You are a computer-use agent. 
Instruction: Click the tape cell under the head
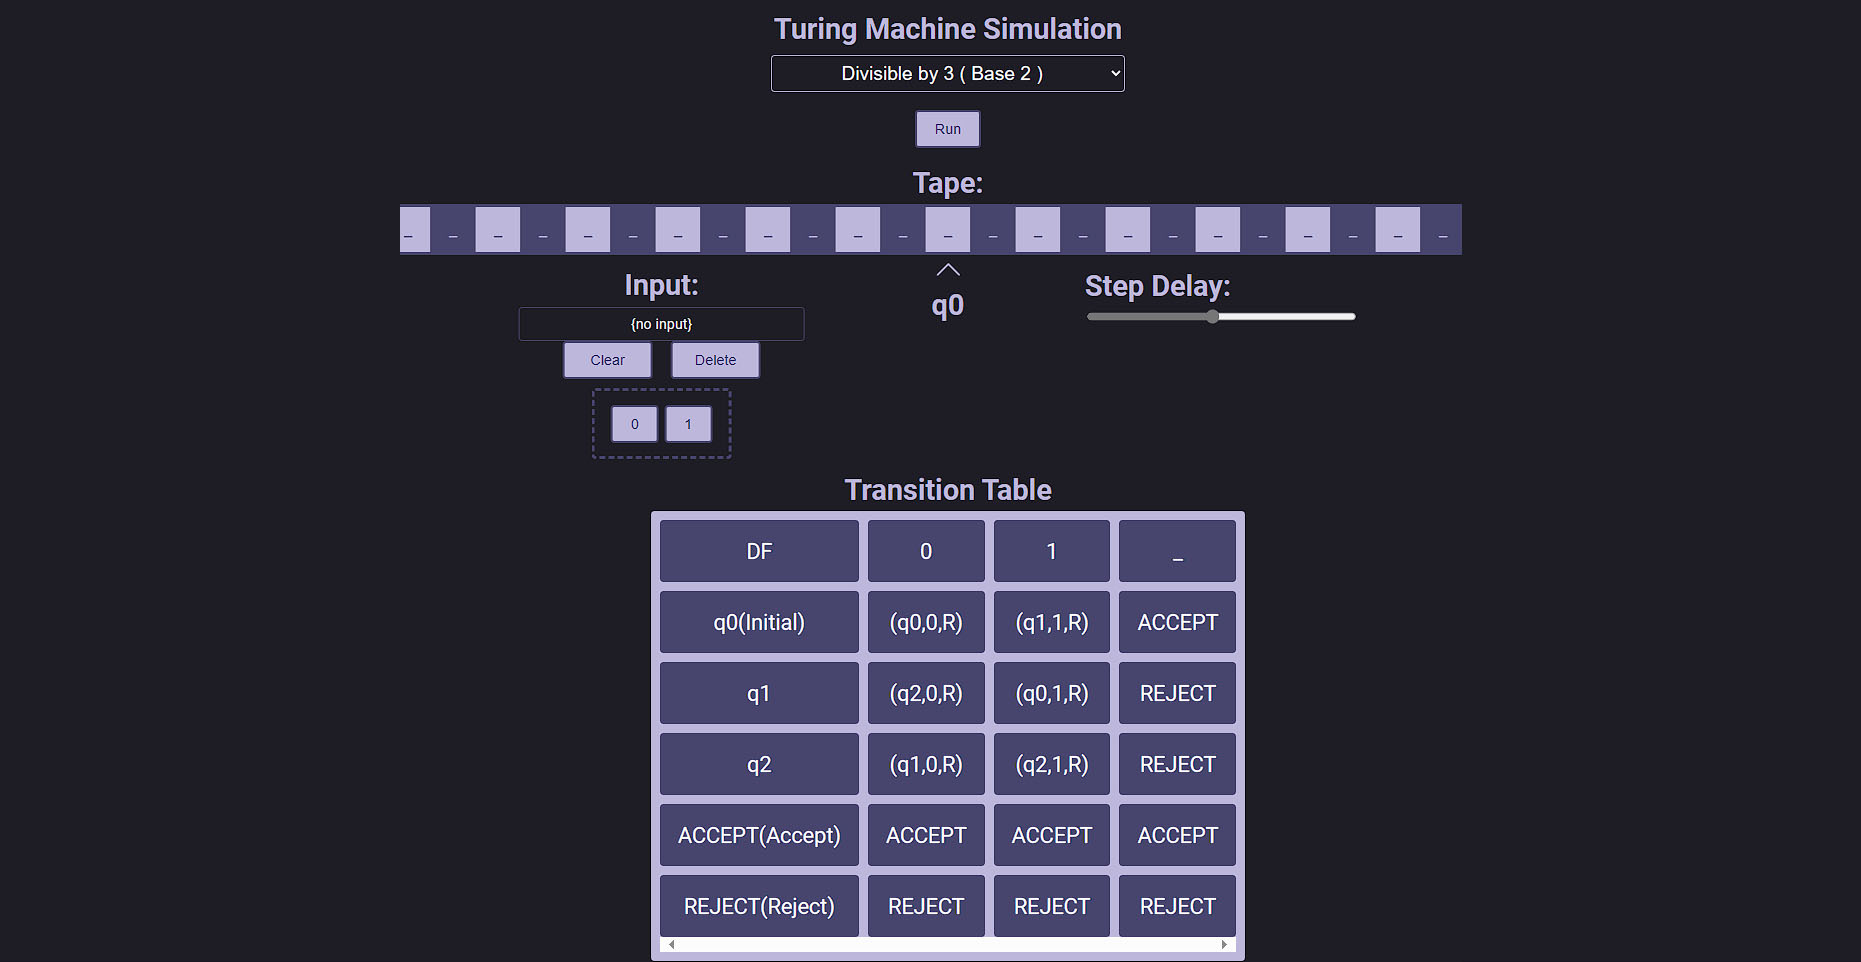(x=947, y=230)
